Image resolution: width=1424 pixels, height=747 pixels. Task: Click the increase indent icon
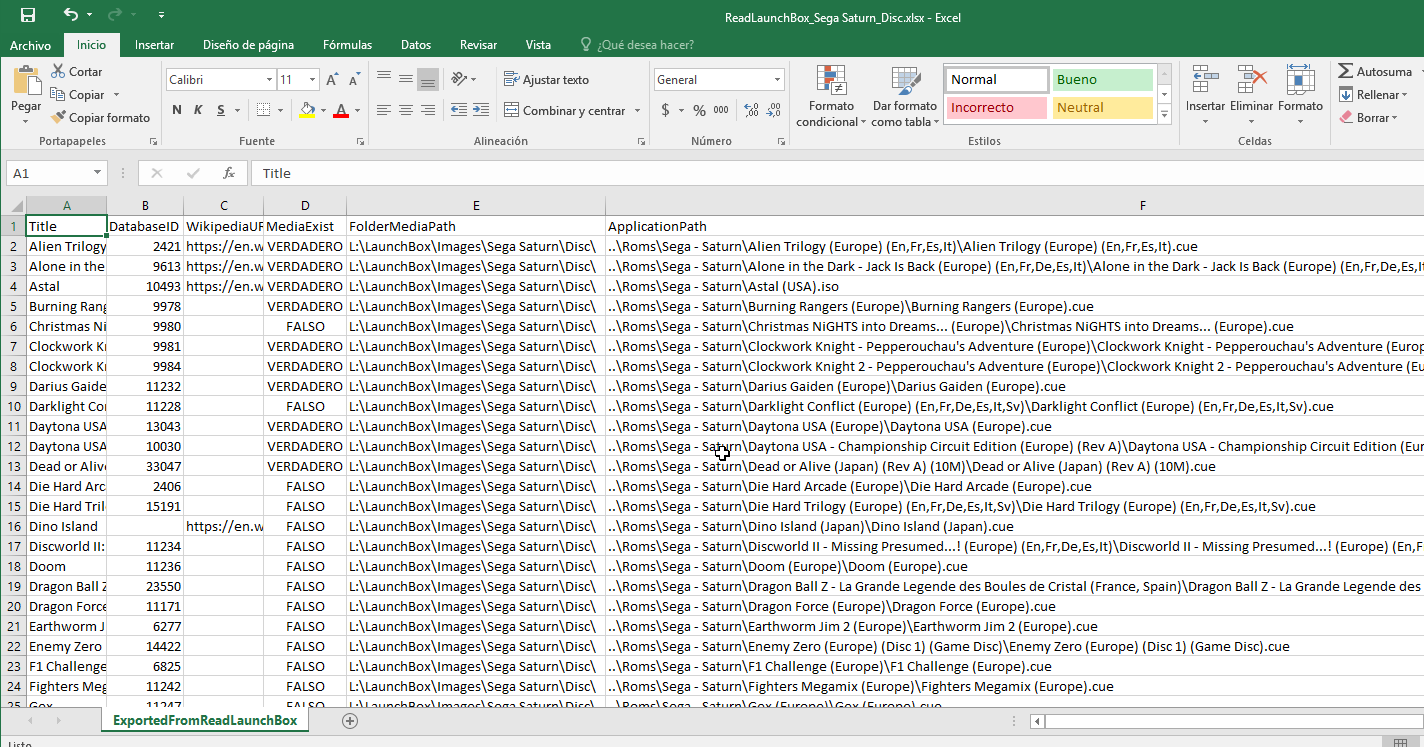480,110
